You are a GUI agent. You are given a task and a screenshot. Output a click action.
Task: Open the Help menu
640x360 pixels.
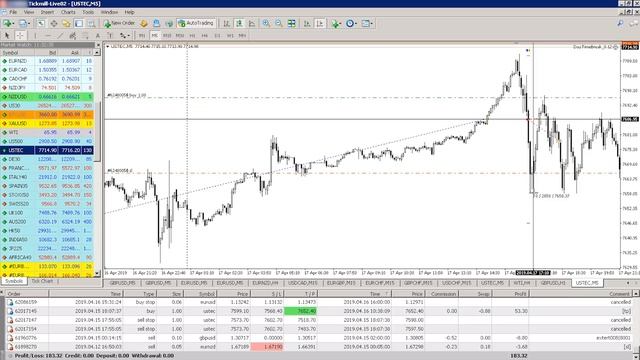coord(129,12)
